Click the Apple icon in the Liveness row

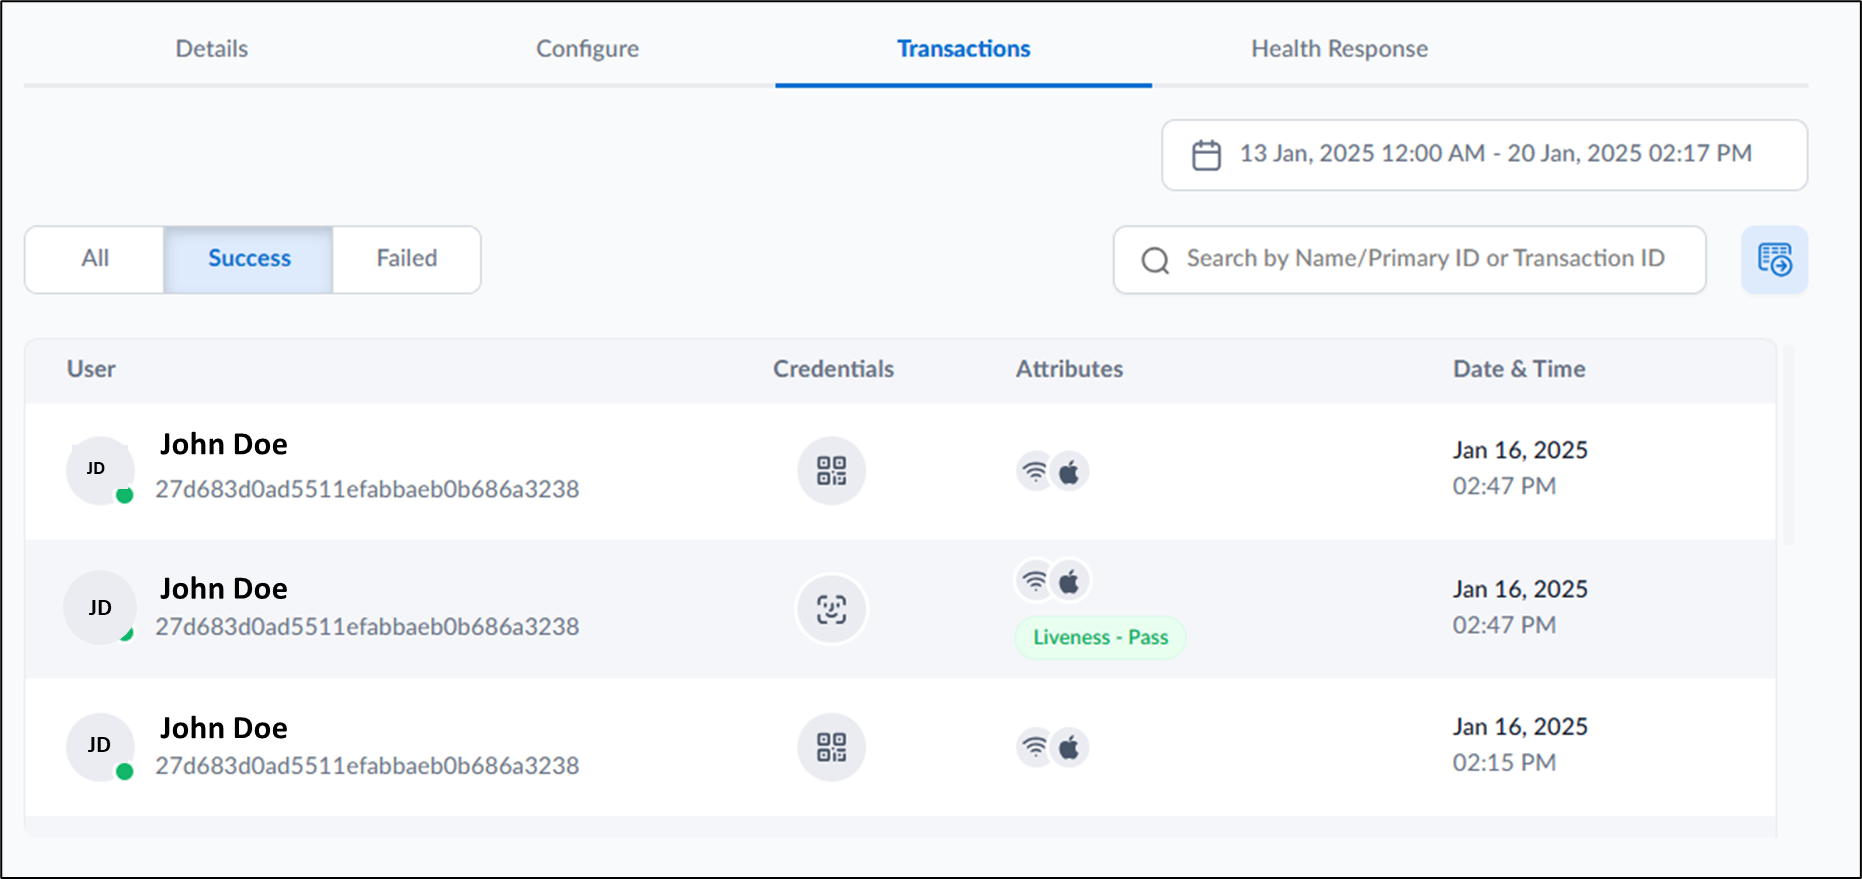[1069, 581]
